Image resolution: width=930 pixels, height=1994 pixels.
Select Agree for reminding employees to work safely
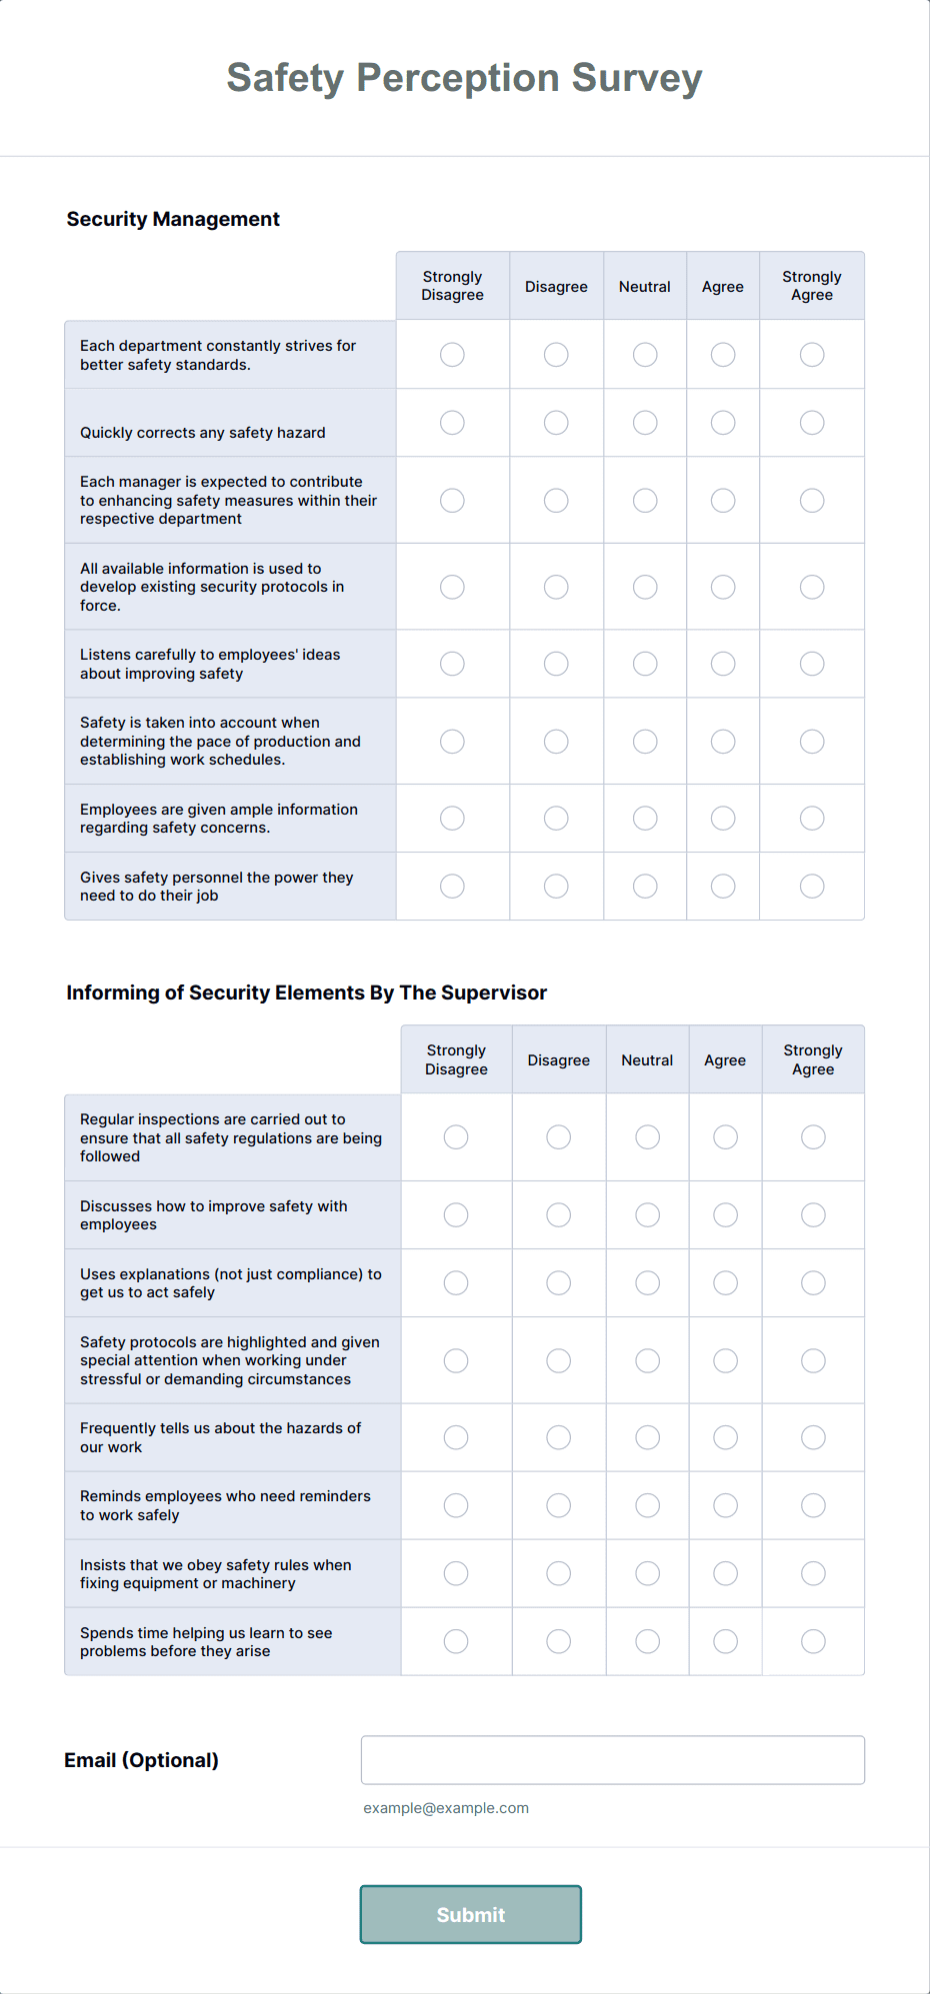(724, 1505)
